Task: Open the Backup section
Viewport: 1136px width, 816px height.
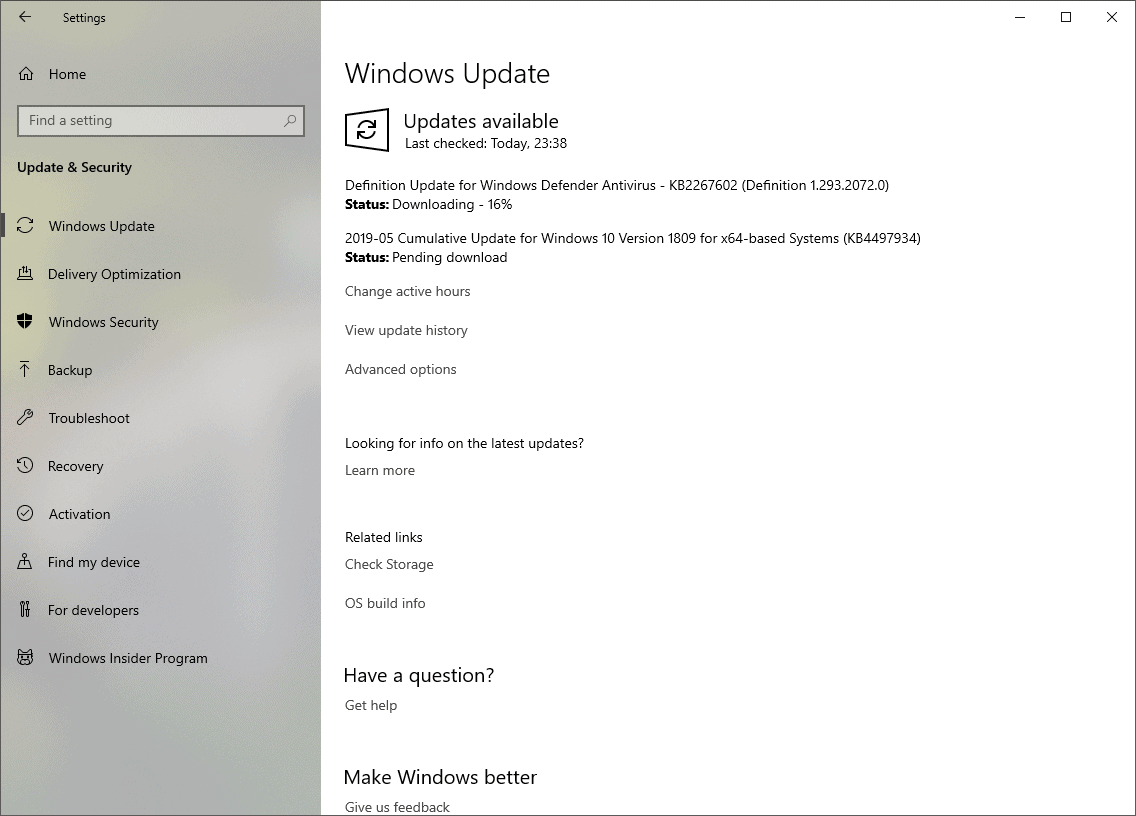Action: click(160, 370)
